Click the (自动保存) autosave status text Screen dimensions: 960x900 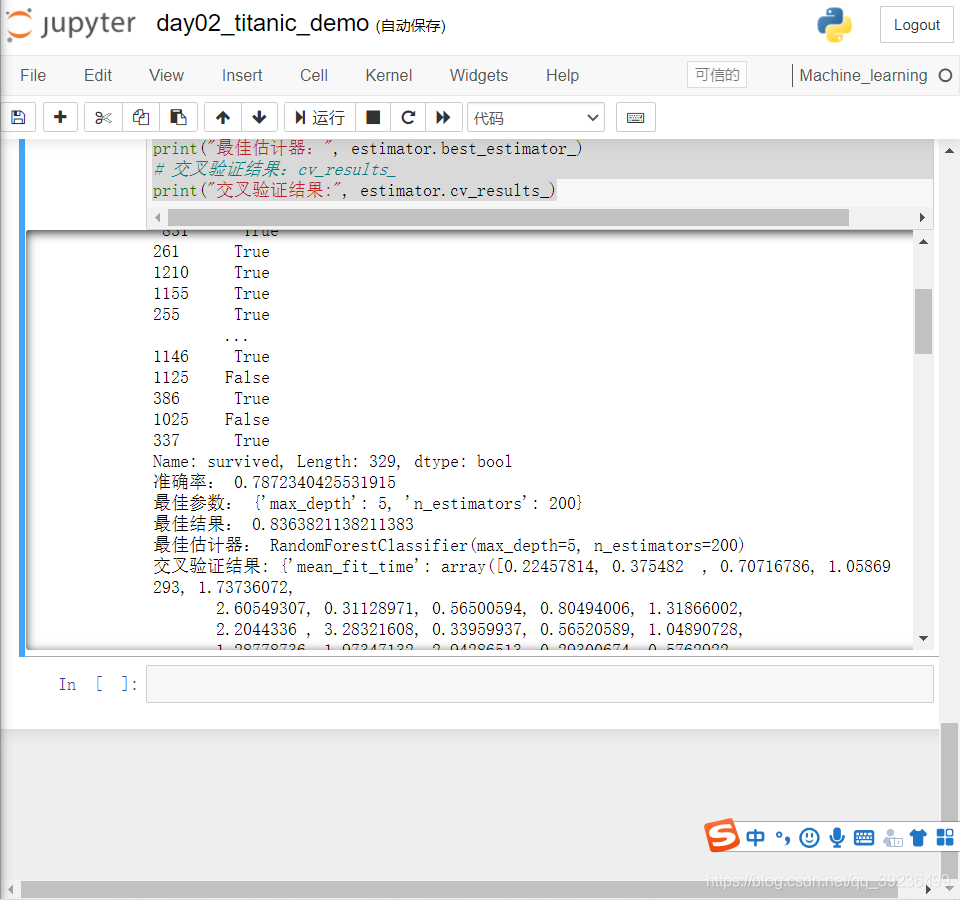410,26
